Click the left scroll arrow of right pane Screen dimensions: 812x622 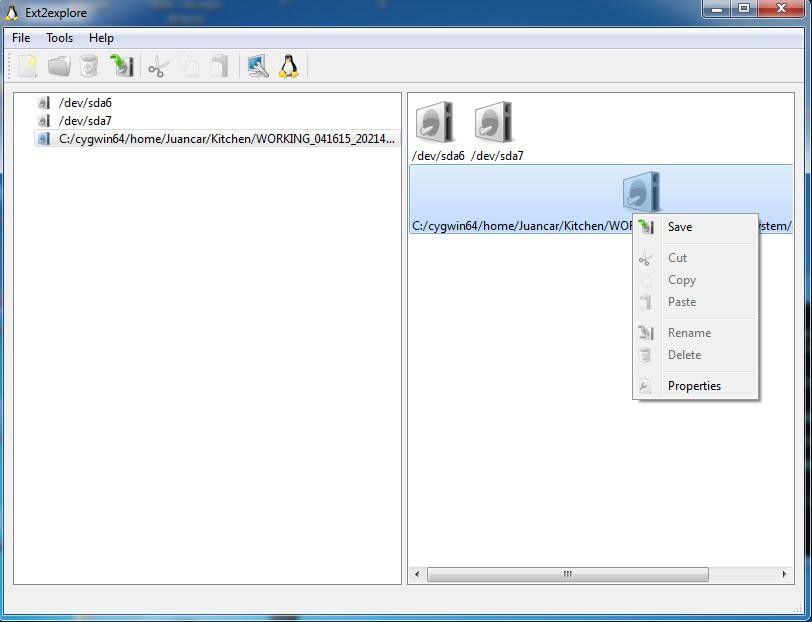click(x=417, y=574)
